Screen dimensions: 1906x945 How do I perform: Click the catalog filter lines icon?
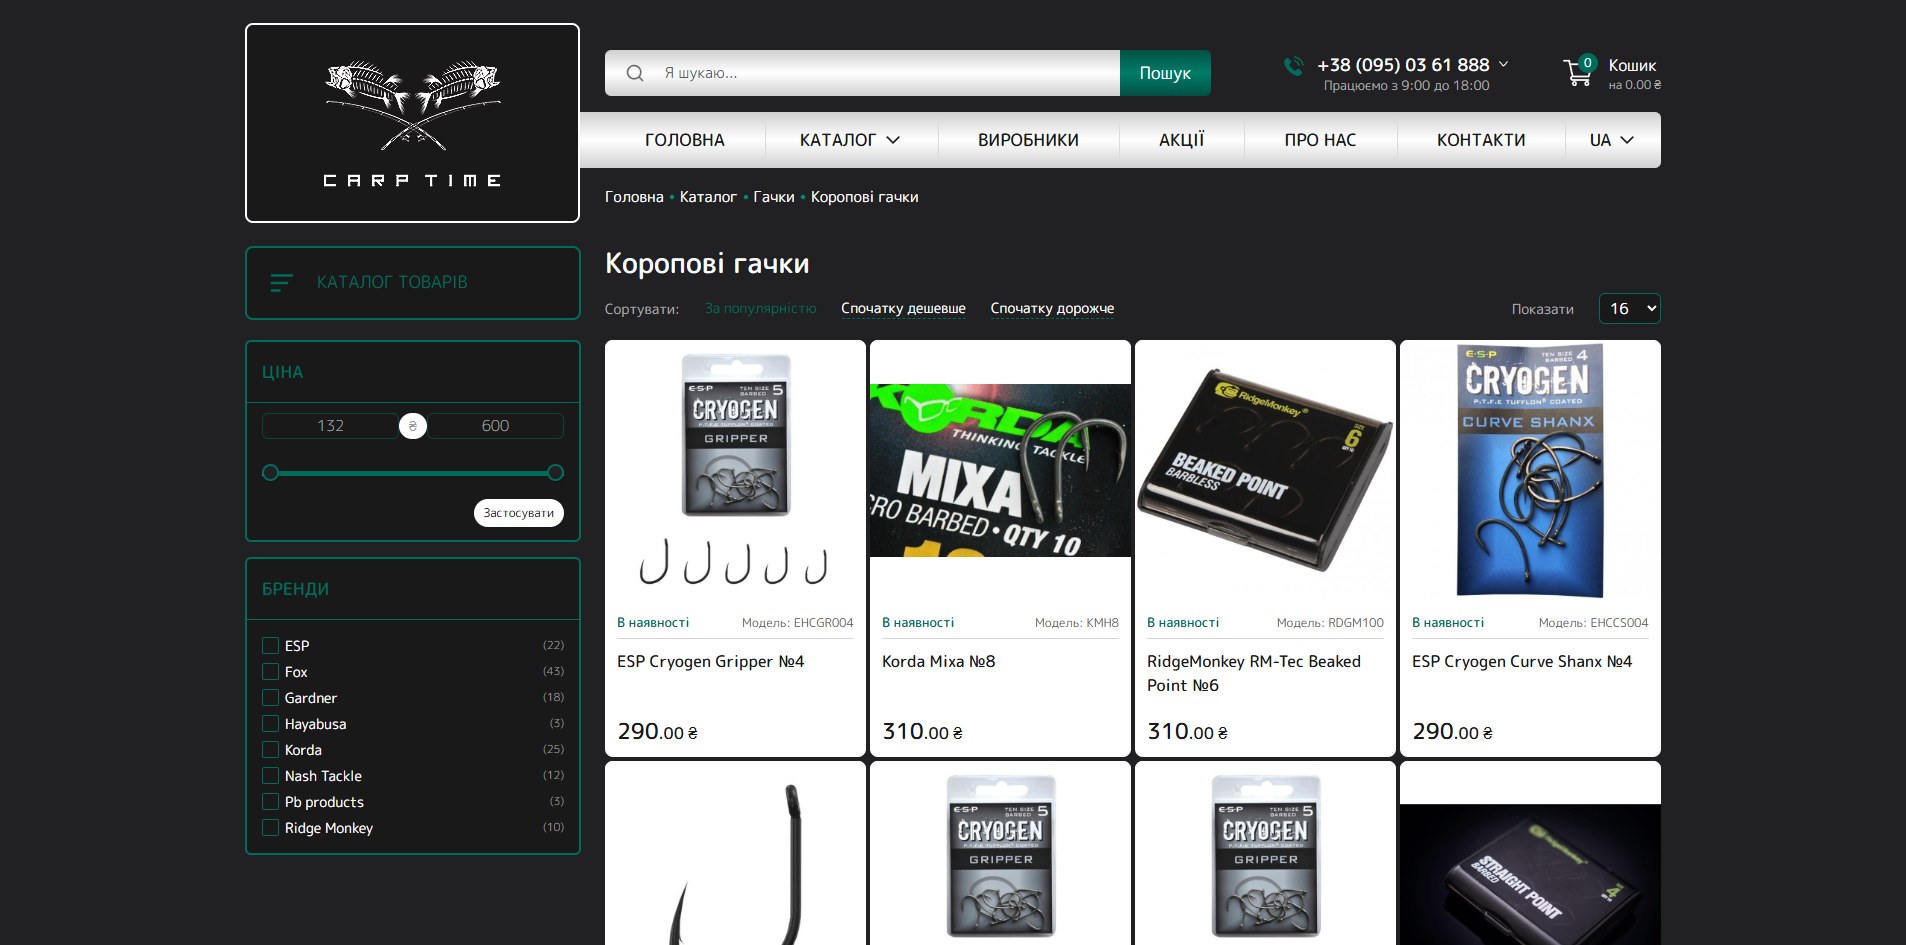click(282, 283)
